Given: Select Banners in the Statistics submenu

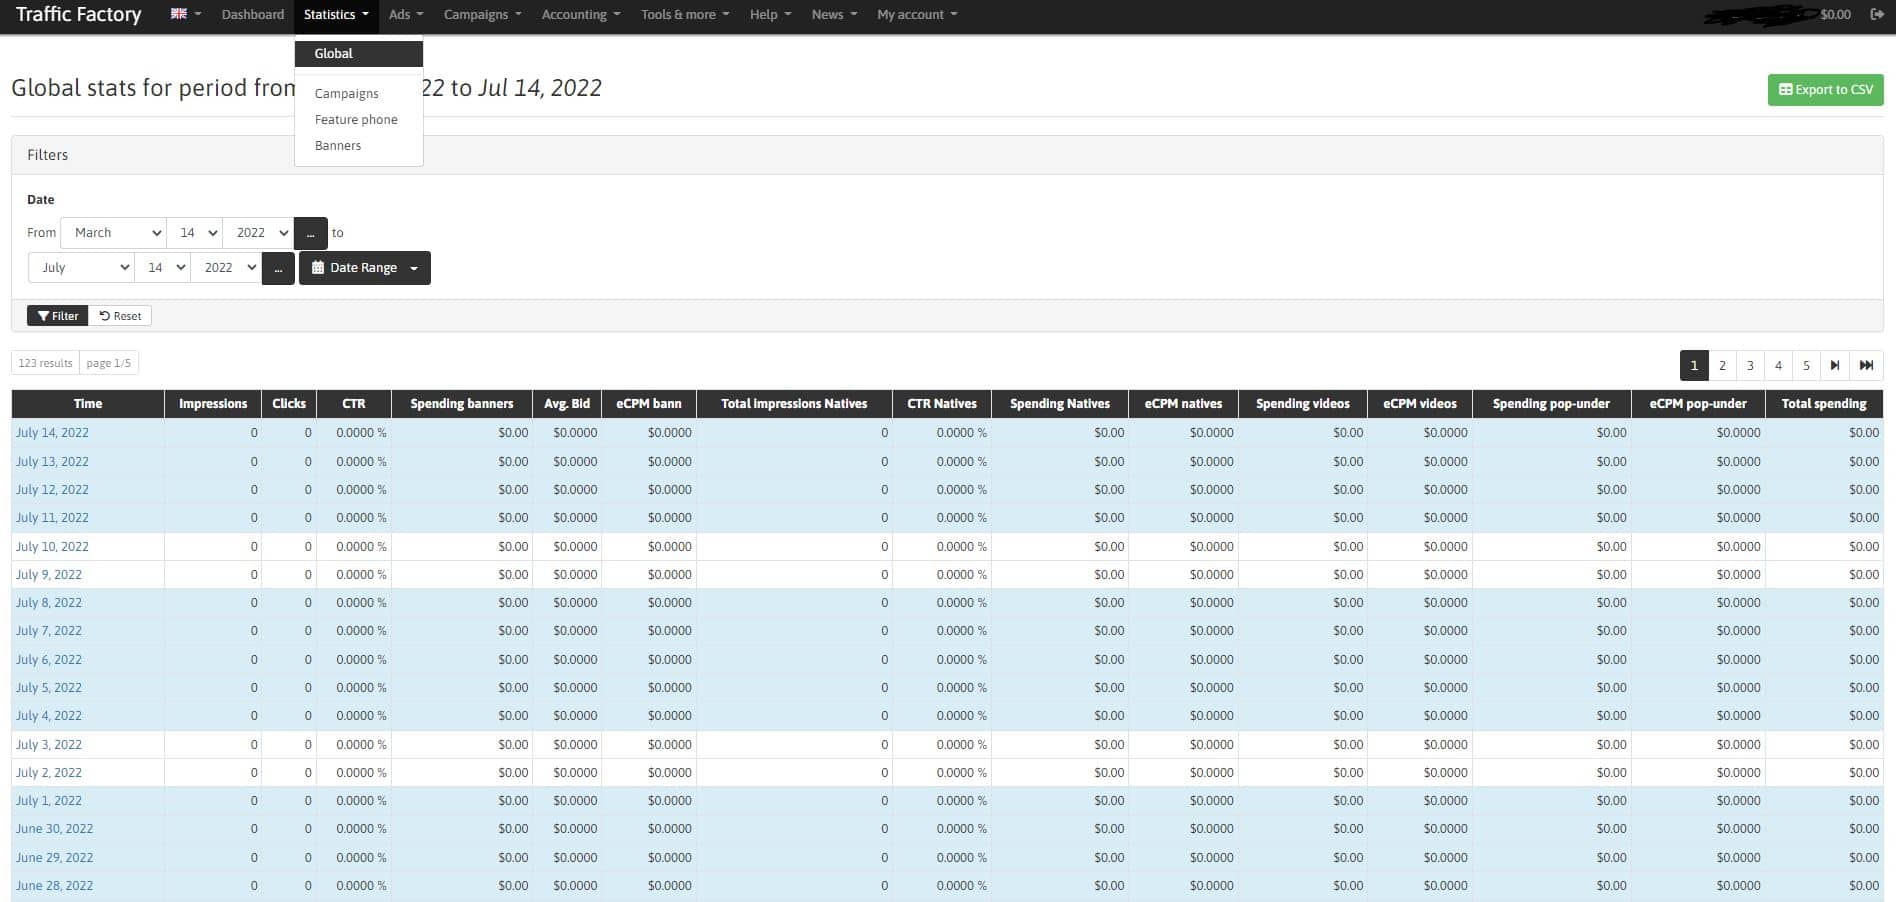Looking at the screenshot, I should click(338, 145).
